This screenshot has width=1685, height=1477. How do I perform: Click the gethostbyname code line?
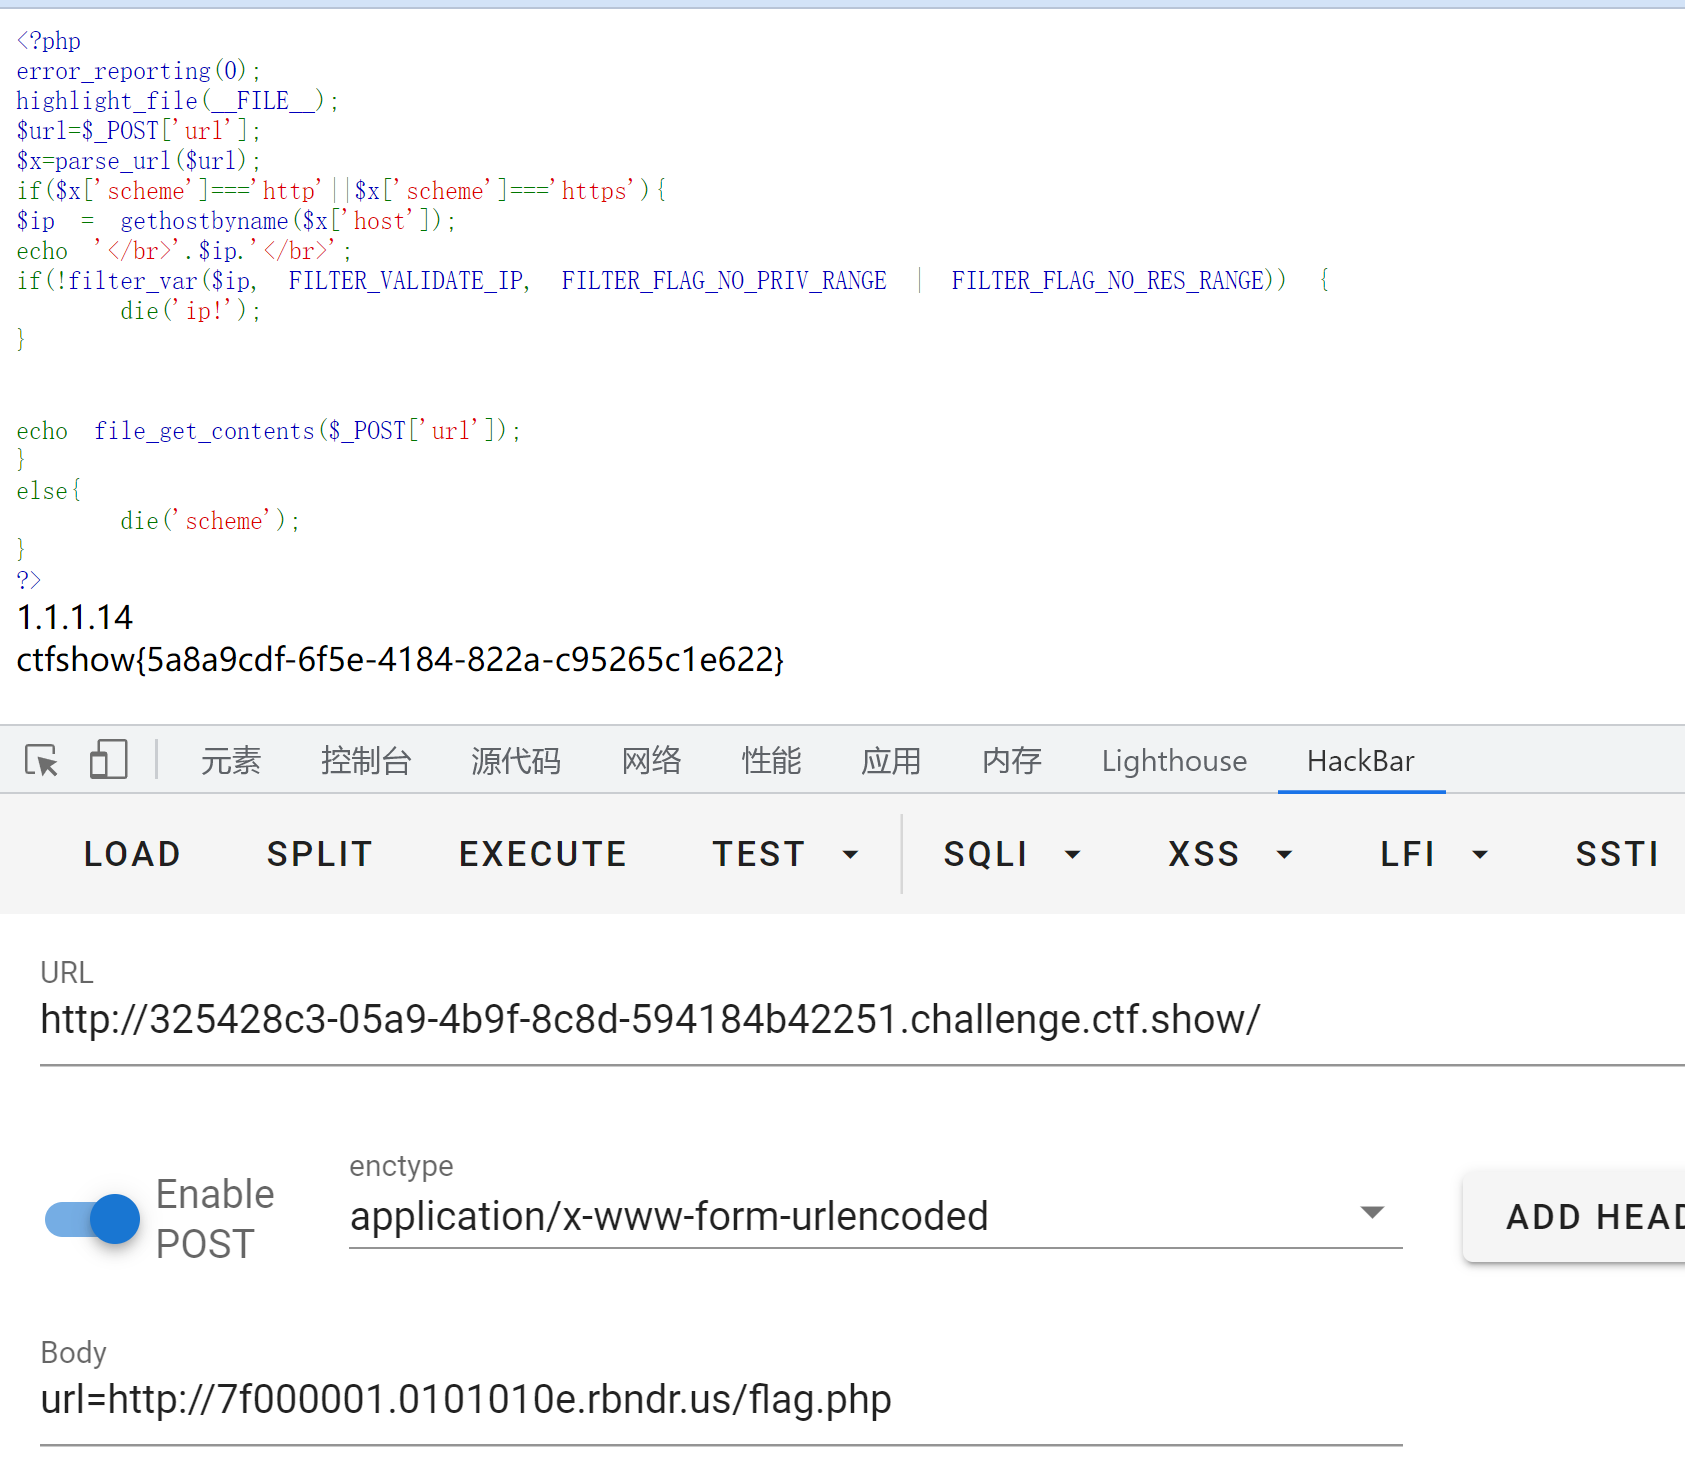(x=236, y=221)
